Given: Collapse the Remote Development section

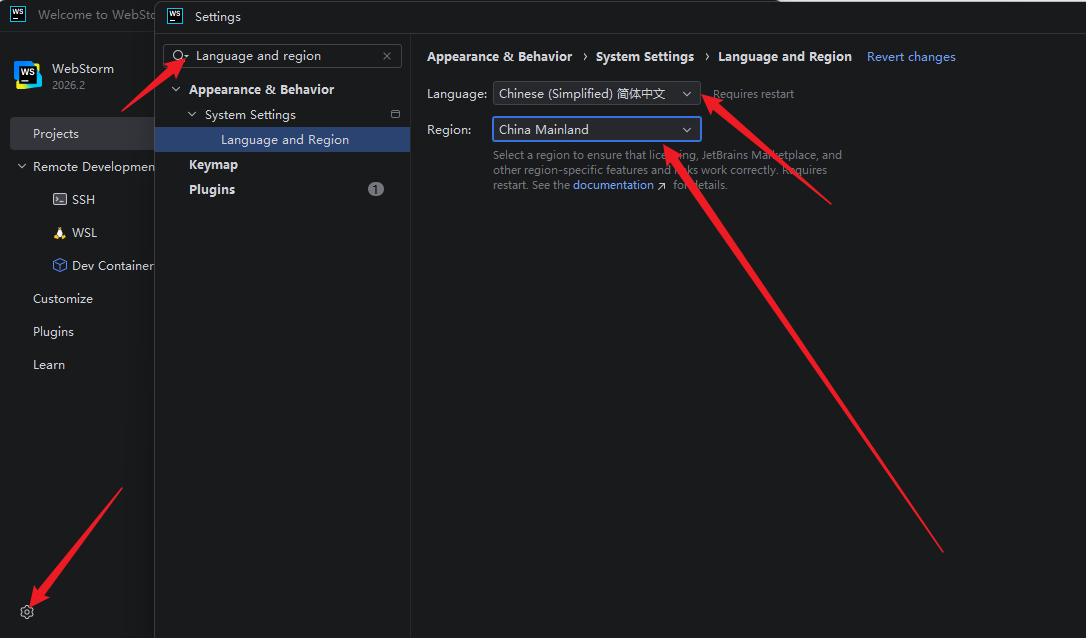Looking at the screenshot, I should click(21, 166).
